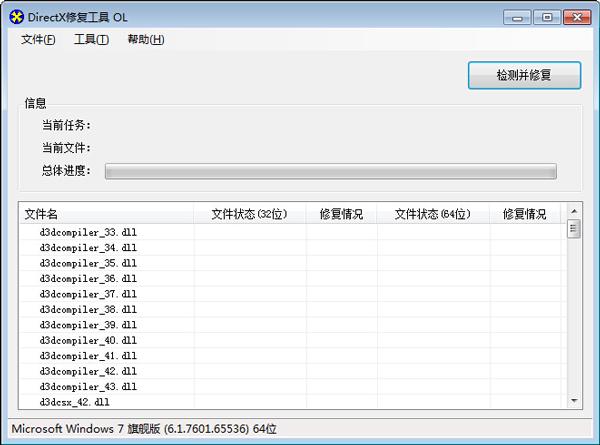Sort by 文件状态(64位) column header
Screen dimensions: 600x445
[x=433, y=214]
